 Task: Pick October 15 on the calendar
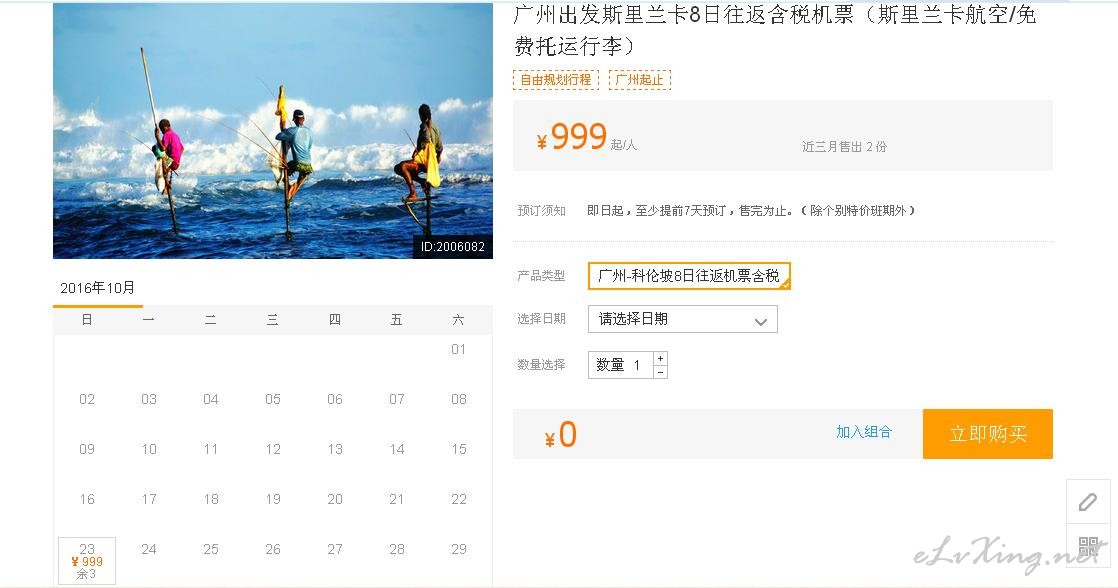pyautogui.click(x=459, y=450)
